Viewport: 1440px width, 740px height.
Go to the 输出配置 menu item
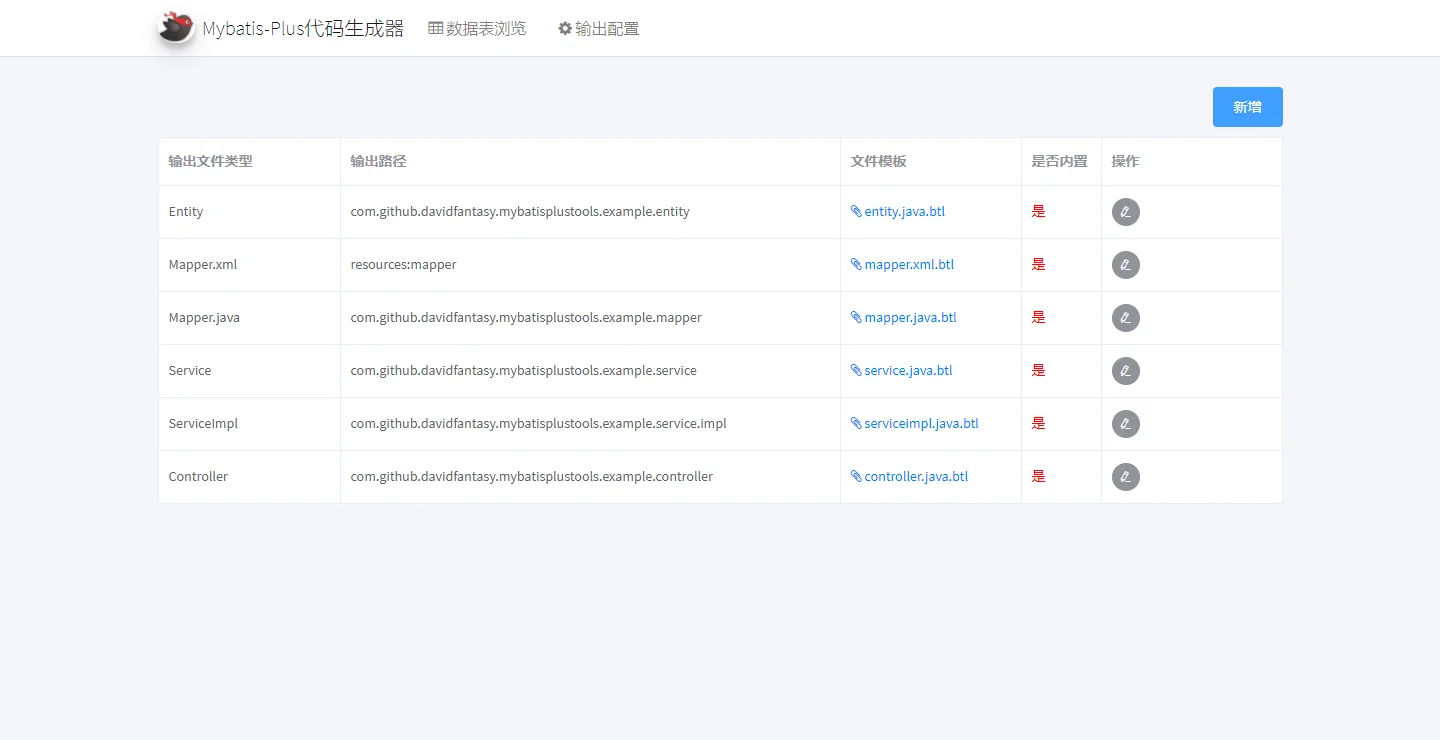point(598,29)
